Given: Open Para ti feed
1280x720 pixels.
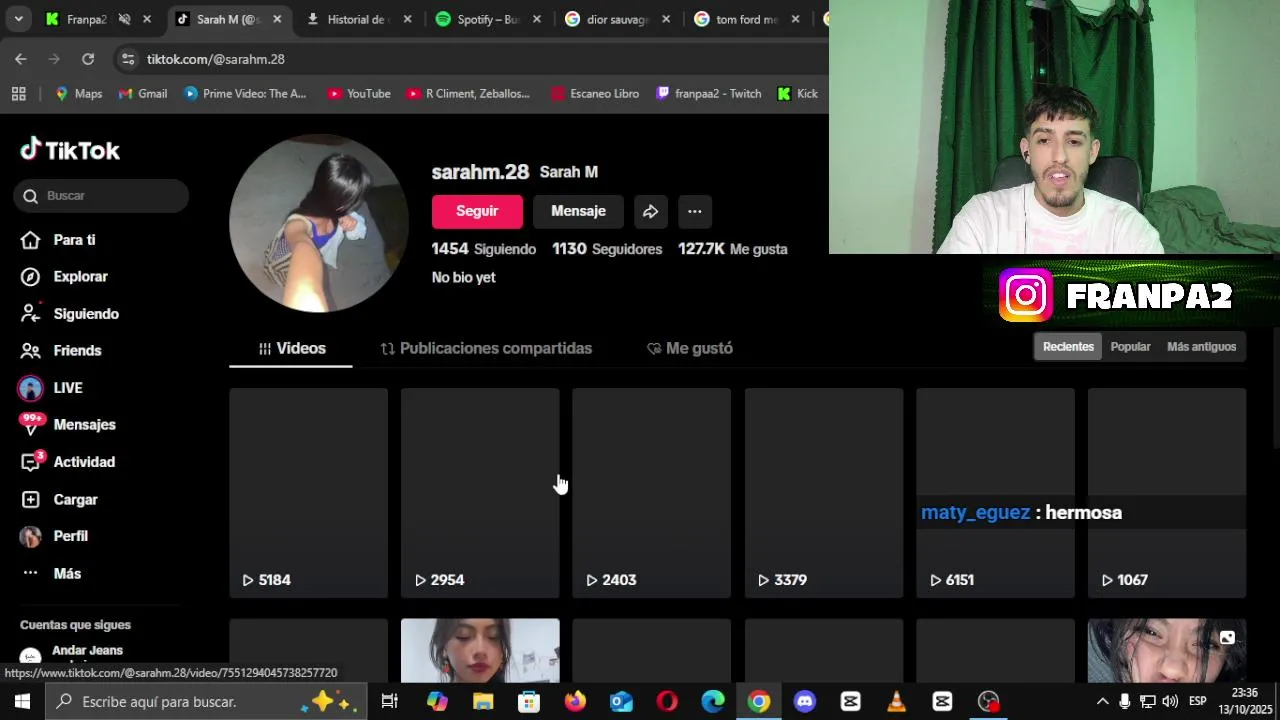Looking at the screenshot, I should (58, 240).
